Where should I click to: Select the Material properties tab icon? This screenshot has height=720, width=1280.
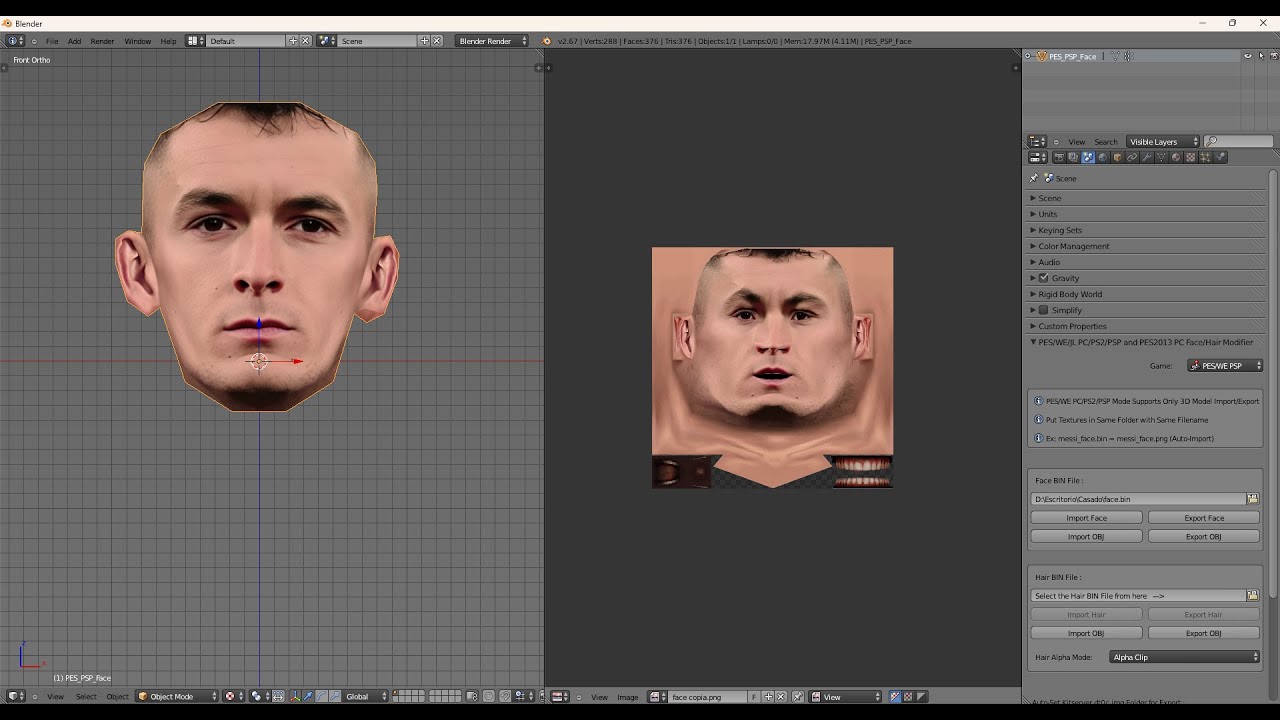coord(1176,157)
